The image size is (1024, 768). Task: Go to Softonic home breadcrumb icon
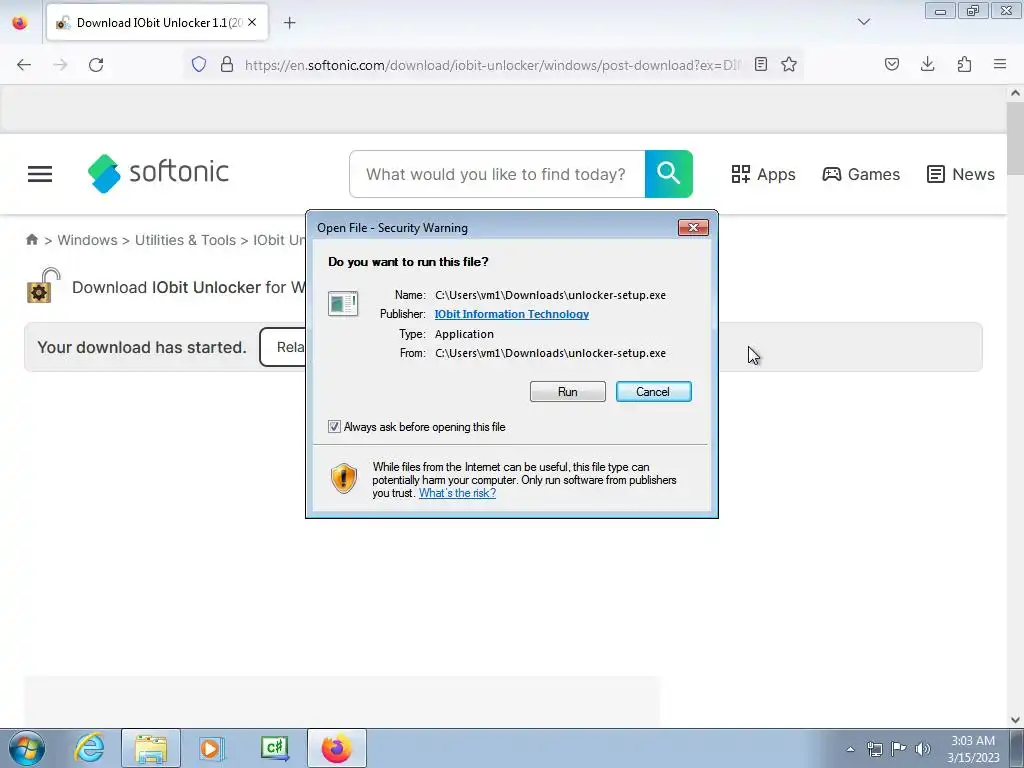coord(32,240)
